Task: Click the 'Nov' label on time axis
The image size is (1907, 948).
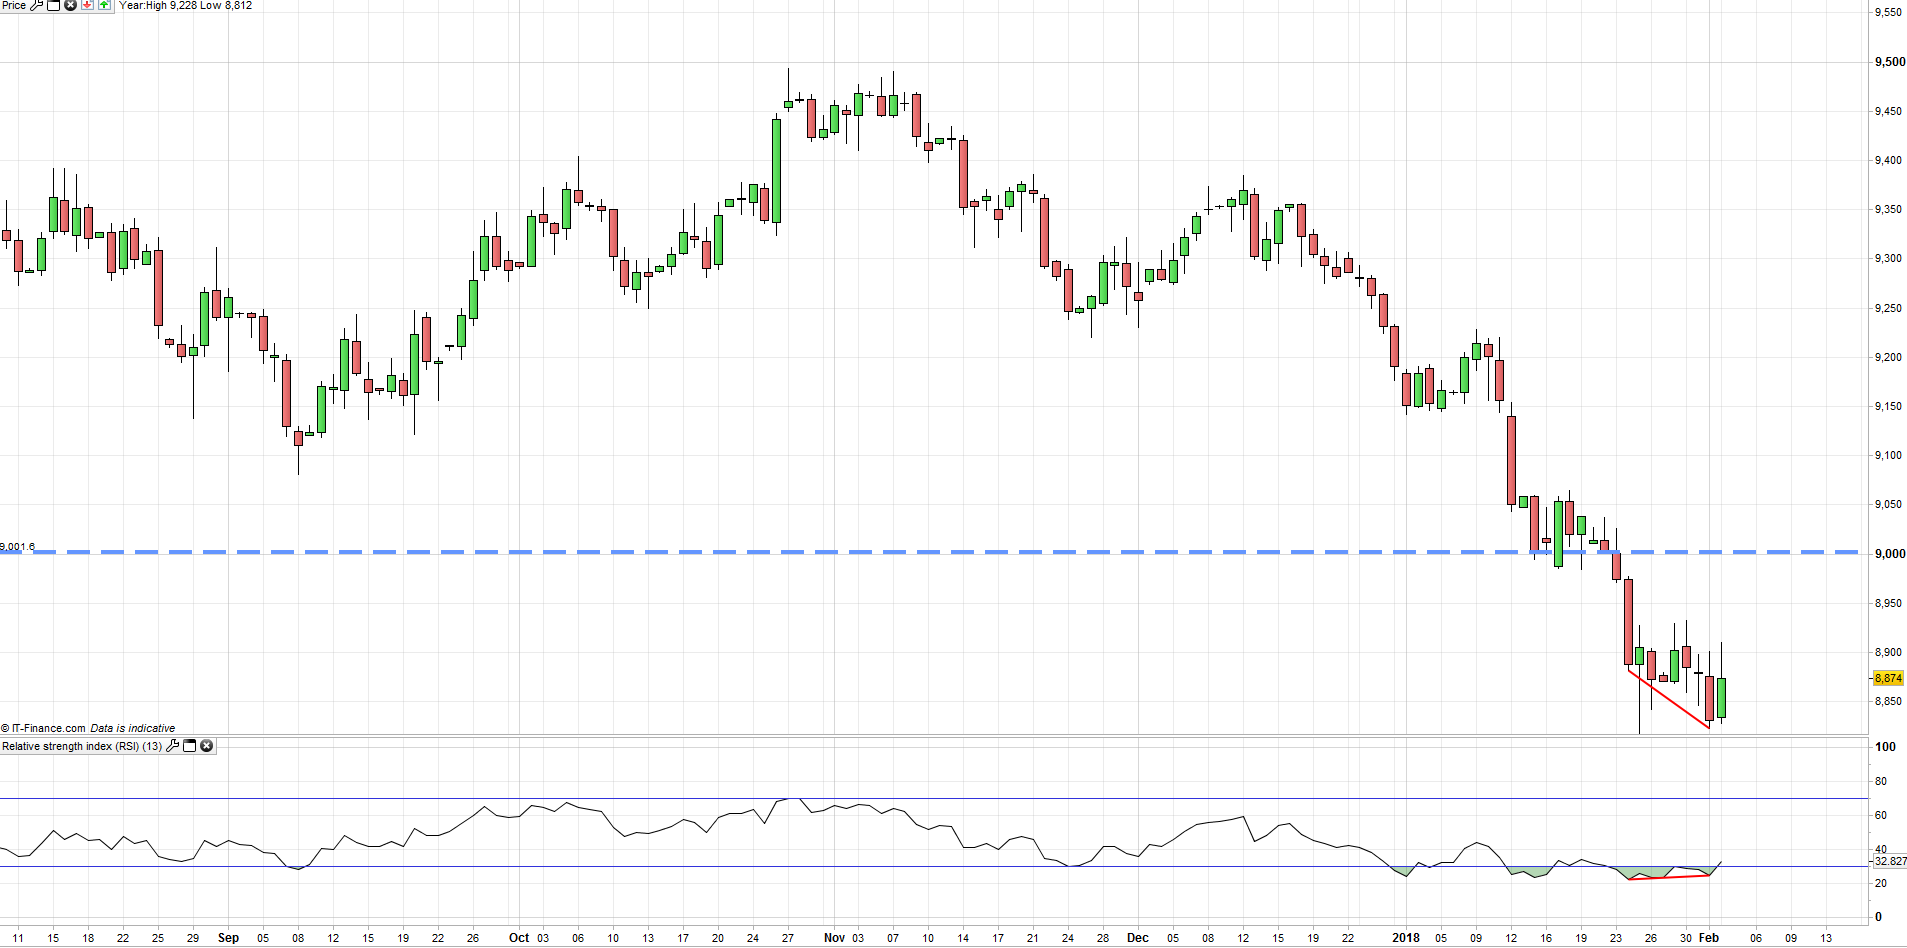Action: pos(834,938)
